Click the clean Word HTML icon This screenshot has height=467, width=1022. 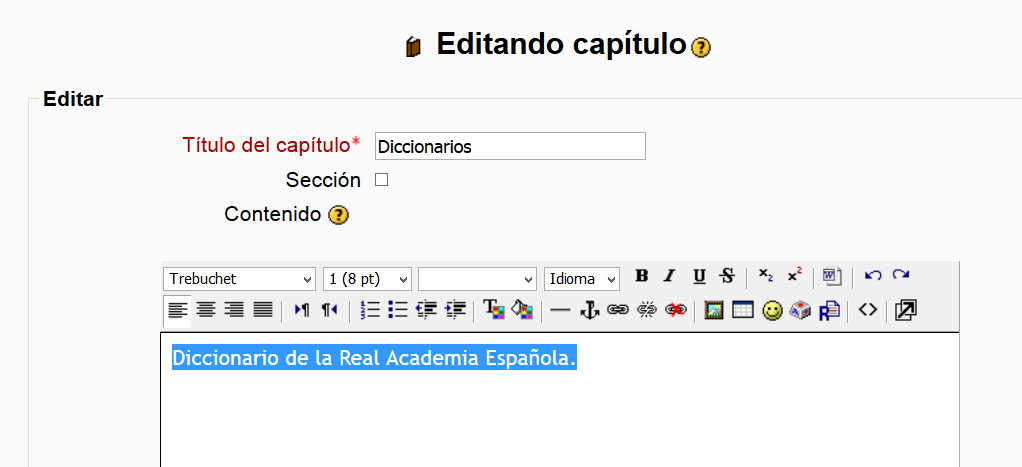click(832, 277)
